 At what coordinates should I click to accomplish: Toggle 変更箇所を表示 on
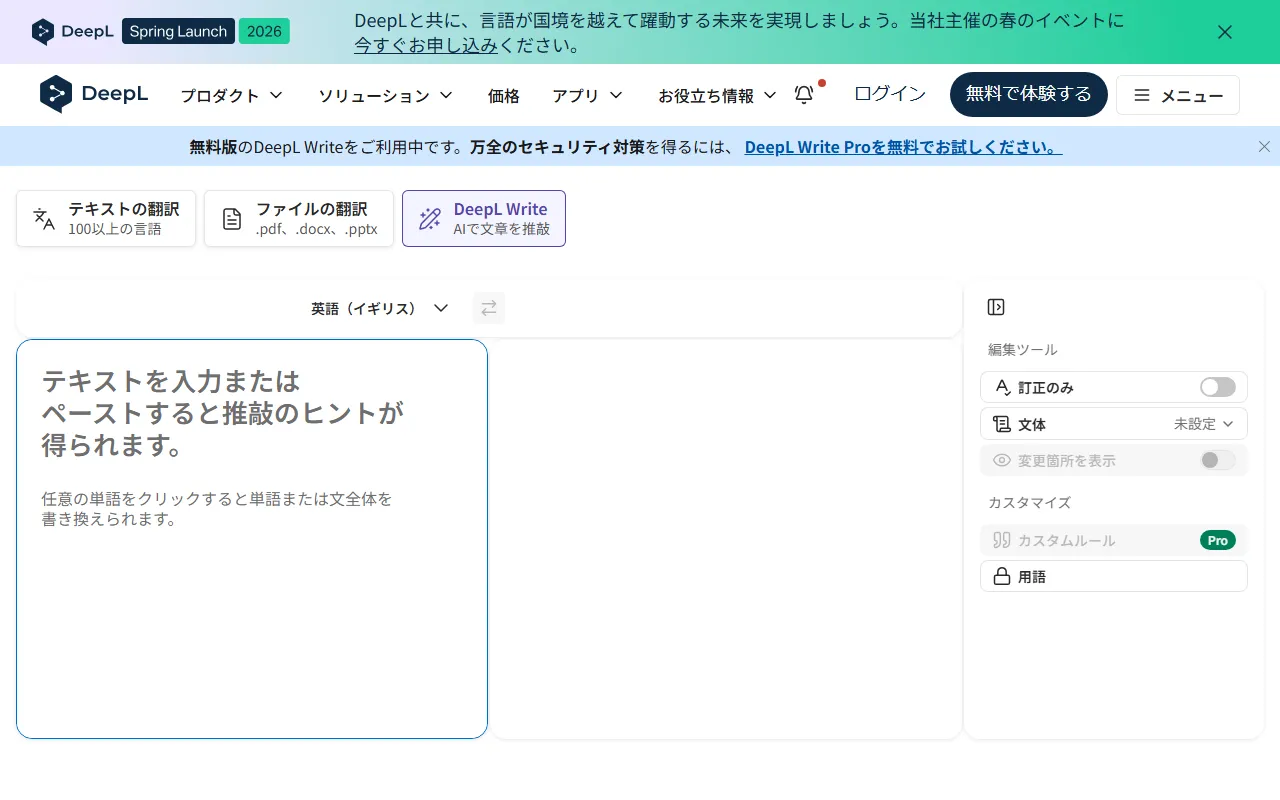click(x=1217, y=460)
